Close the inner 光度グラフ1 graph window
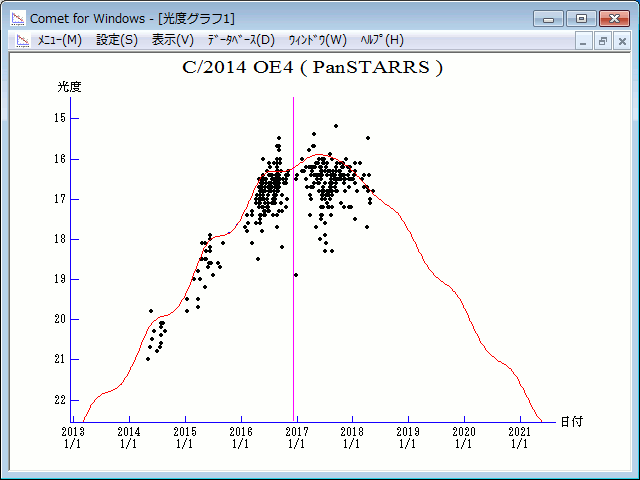The width and height of the screenshot is (640, 480). point(621,41)
